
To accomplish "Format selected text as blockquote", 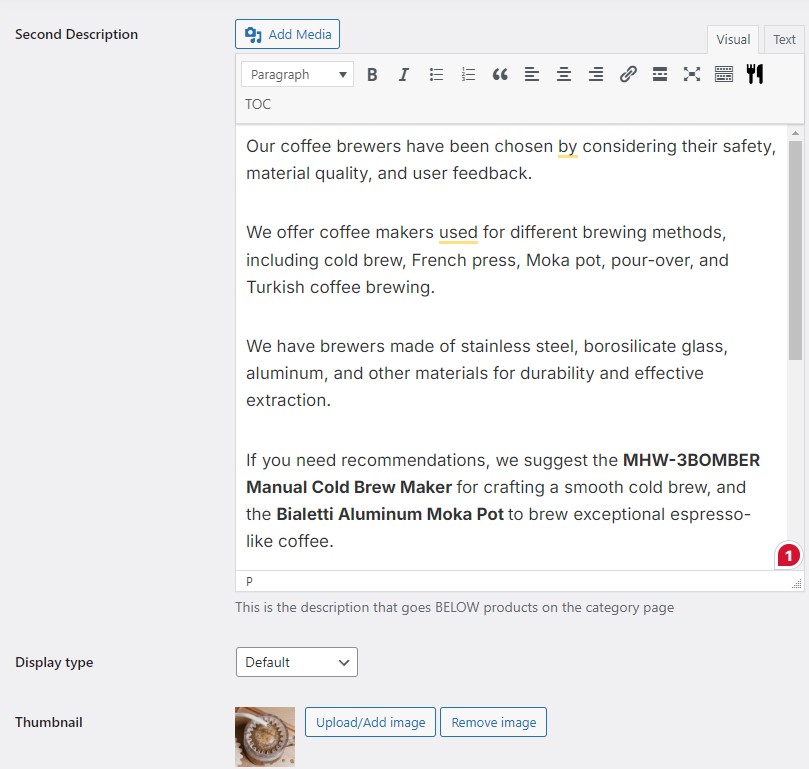I will point(500,74).
